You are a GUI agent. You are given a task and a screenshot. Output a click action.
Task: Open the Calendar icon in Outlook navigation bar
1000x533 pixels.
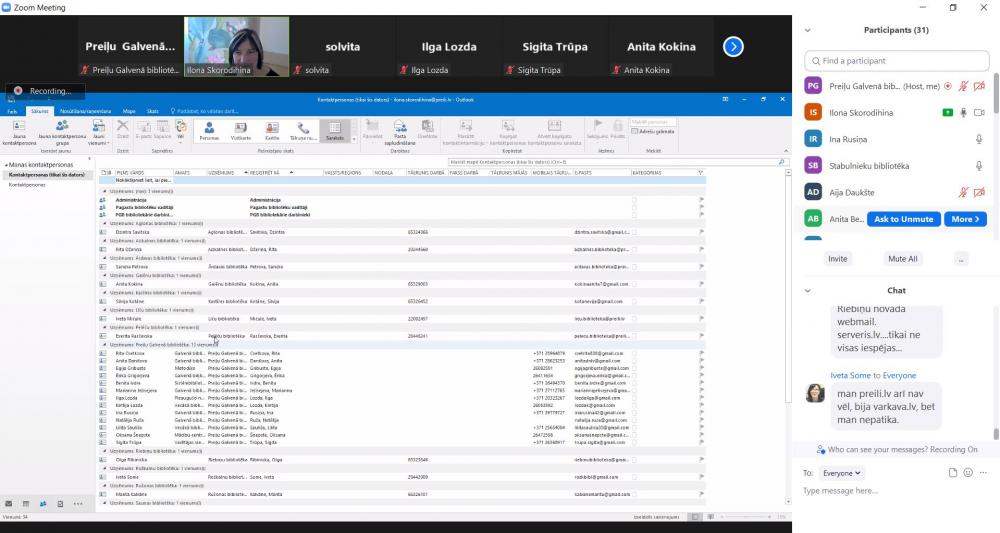pyautogui.click(x=26, y=504)
